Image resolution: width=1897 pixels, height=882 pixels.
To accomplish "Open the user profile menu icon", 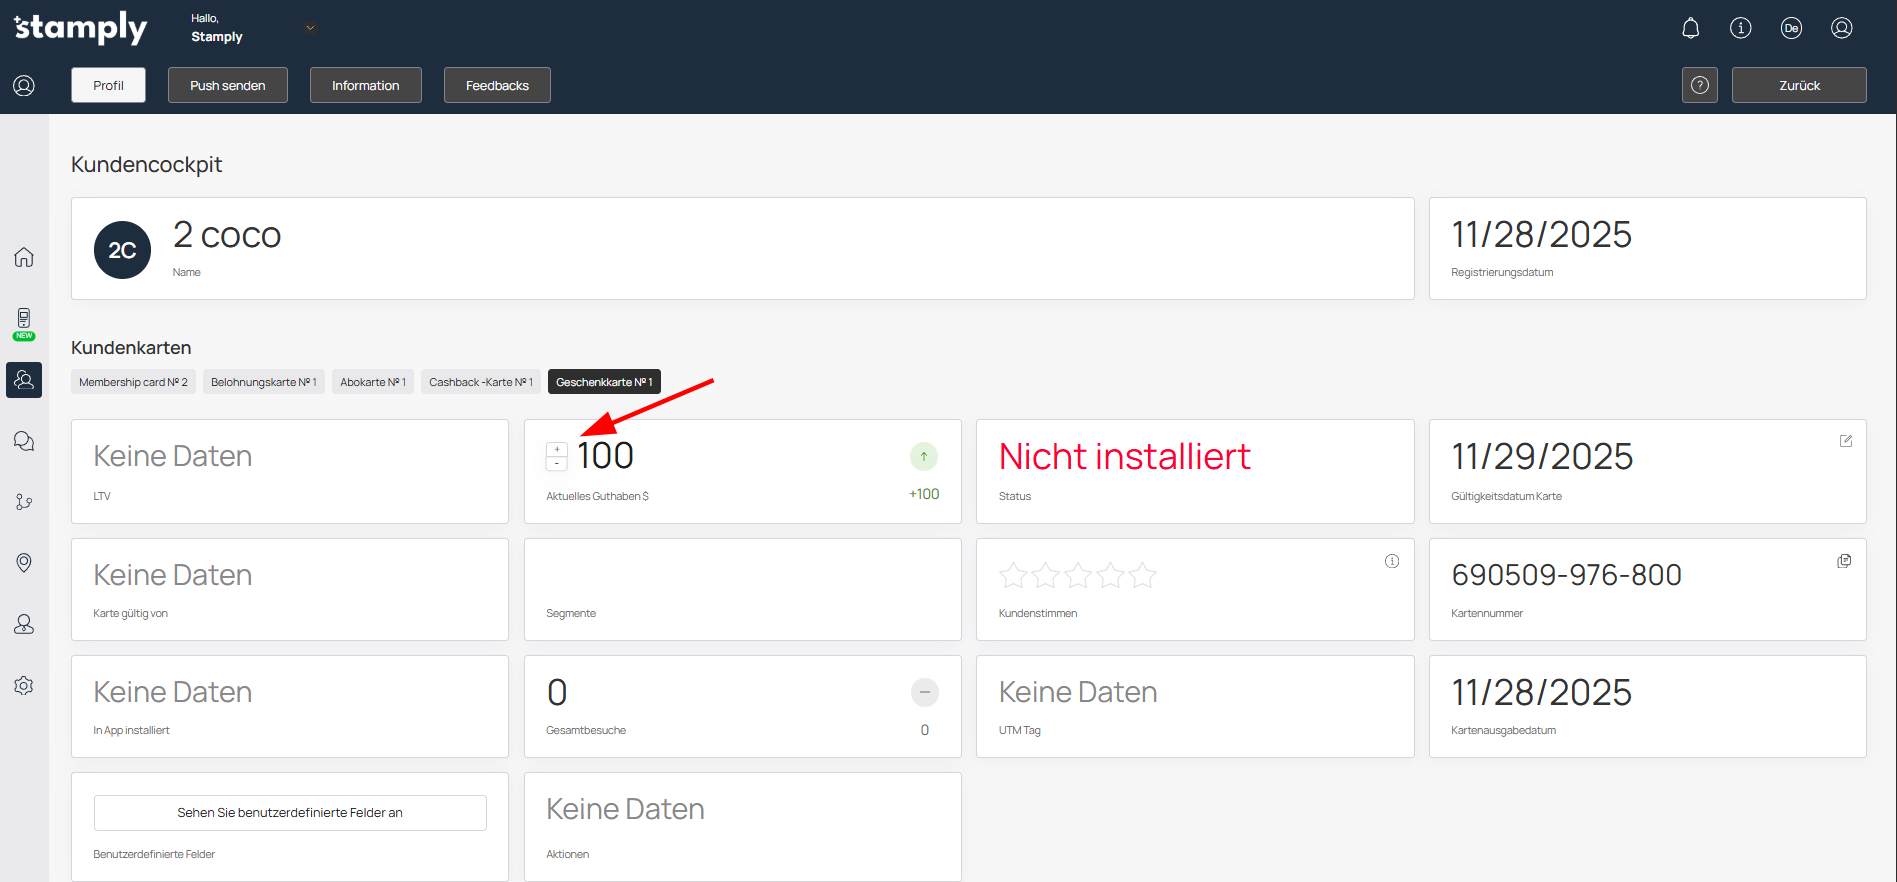I will (x=1841, y=28).
